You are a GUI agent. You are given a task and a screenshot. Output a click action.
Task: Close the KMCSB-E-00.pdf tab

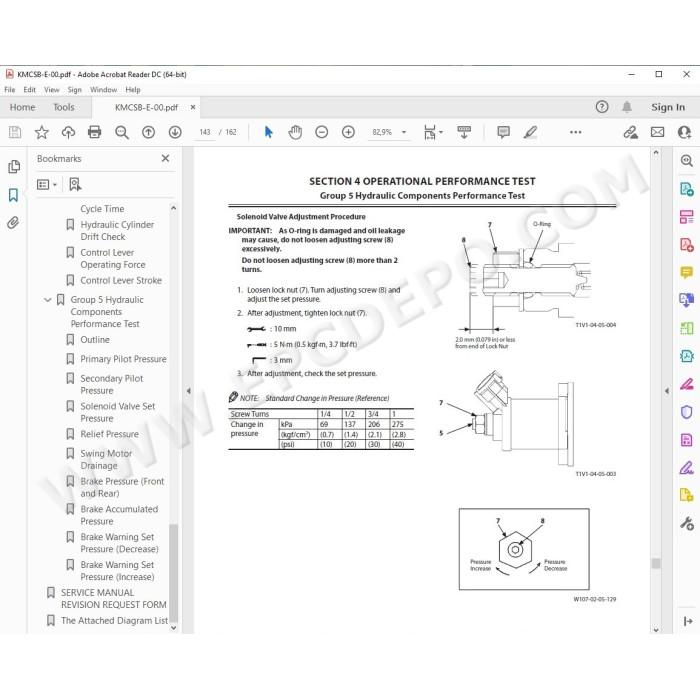[x=193, y=107]
